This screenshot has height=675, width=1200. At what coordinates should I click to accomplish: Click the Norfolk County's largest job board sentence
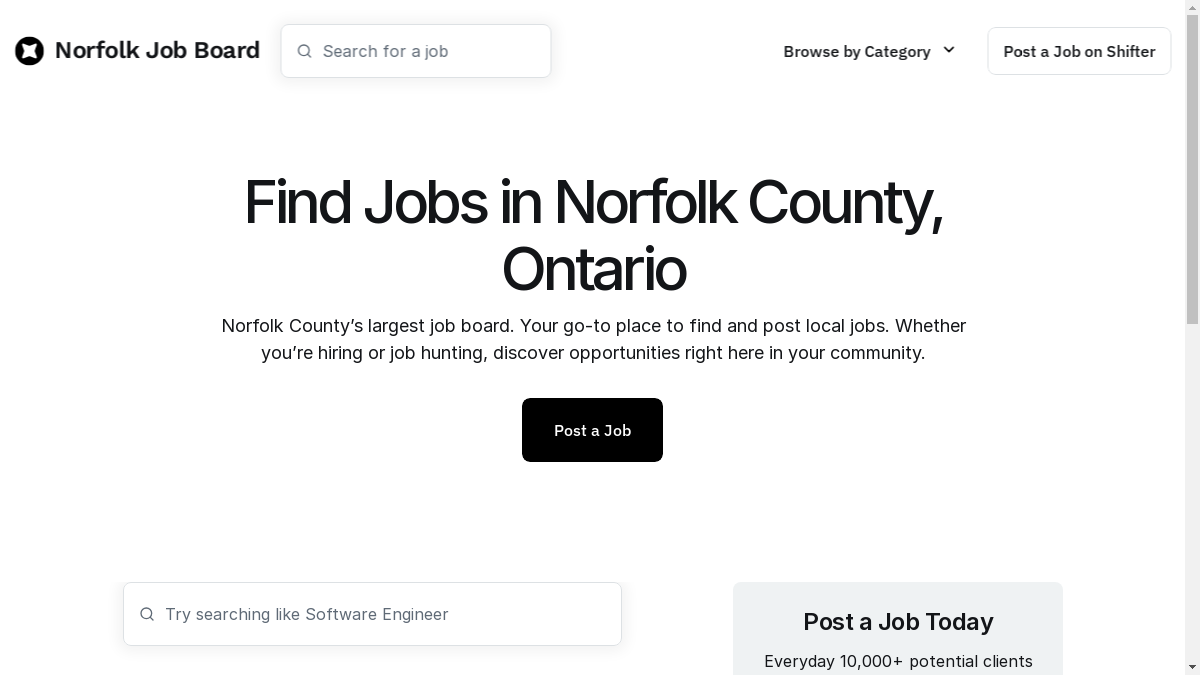(x=367, y=326)
